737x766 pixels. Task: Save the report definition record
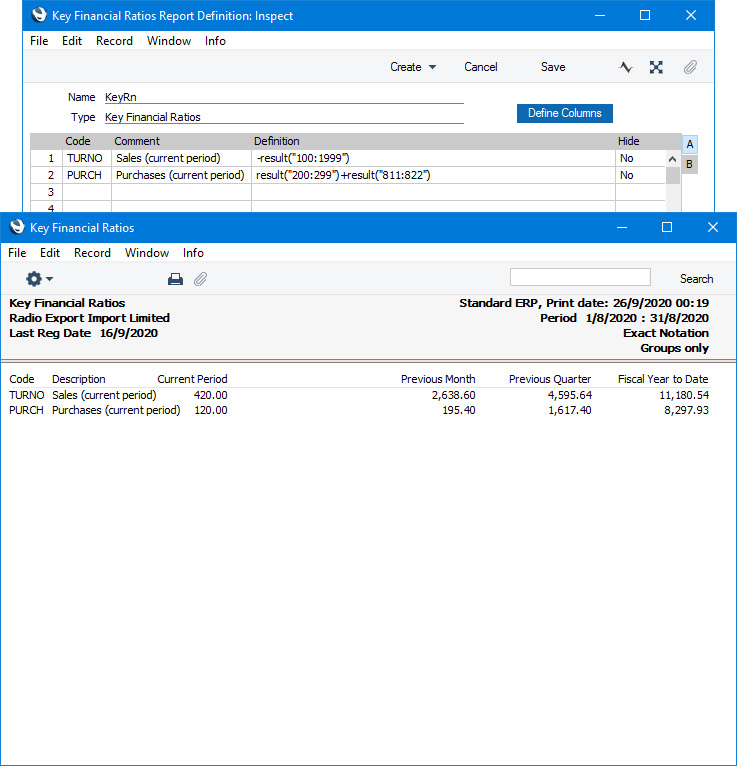click(553, 67)
